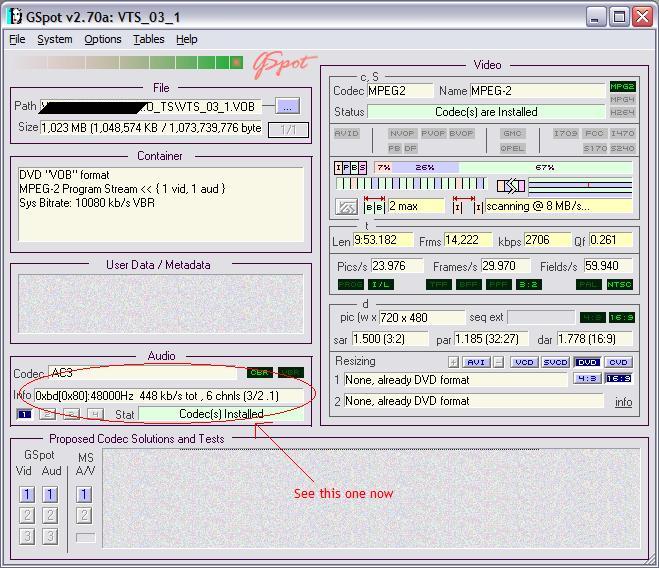The height and width of the screenshot is (568, 659).
Task: Select the DVD resizing target
Action: pos(587,362)
